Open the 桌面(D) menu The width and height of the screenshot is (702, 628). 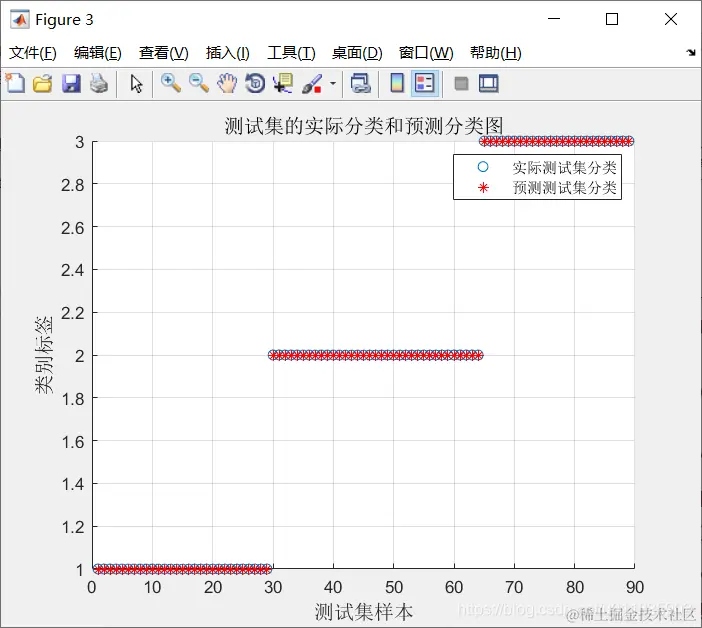tap(357, 53)
